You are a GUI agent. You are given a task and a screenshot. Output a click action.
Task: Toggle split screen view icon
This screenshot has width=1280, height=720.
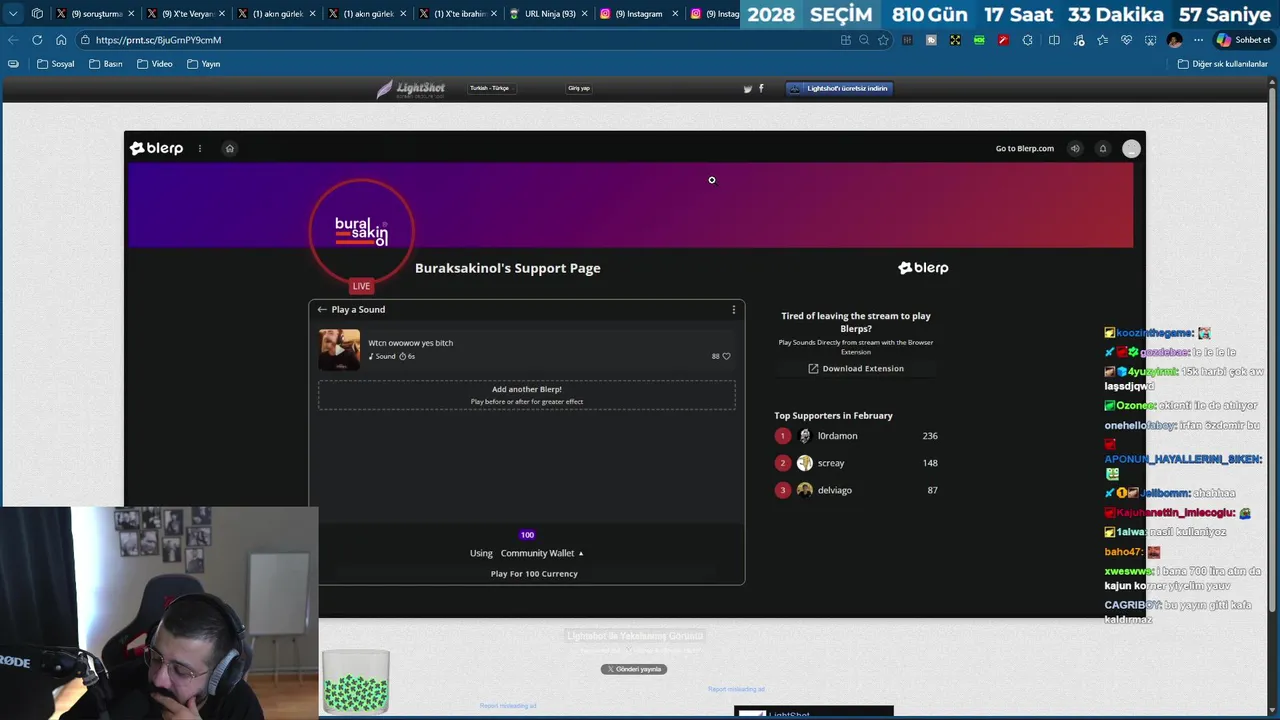click(x=1054, y=40)
